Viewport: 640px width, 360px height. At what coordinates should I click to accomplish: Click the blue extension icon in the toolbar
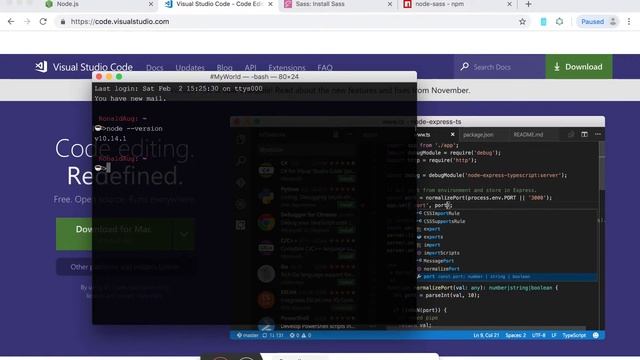543,22
